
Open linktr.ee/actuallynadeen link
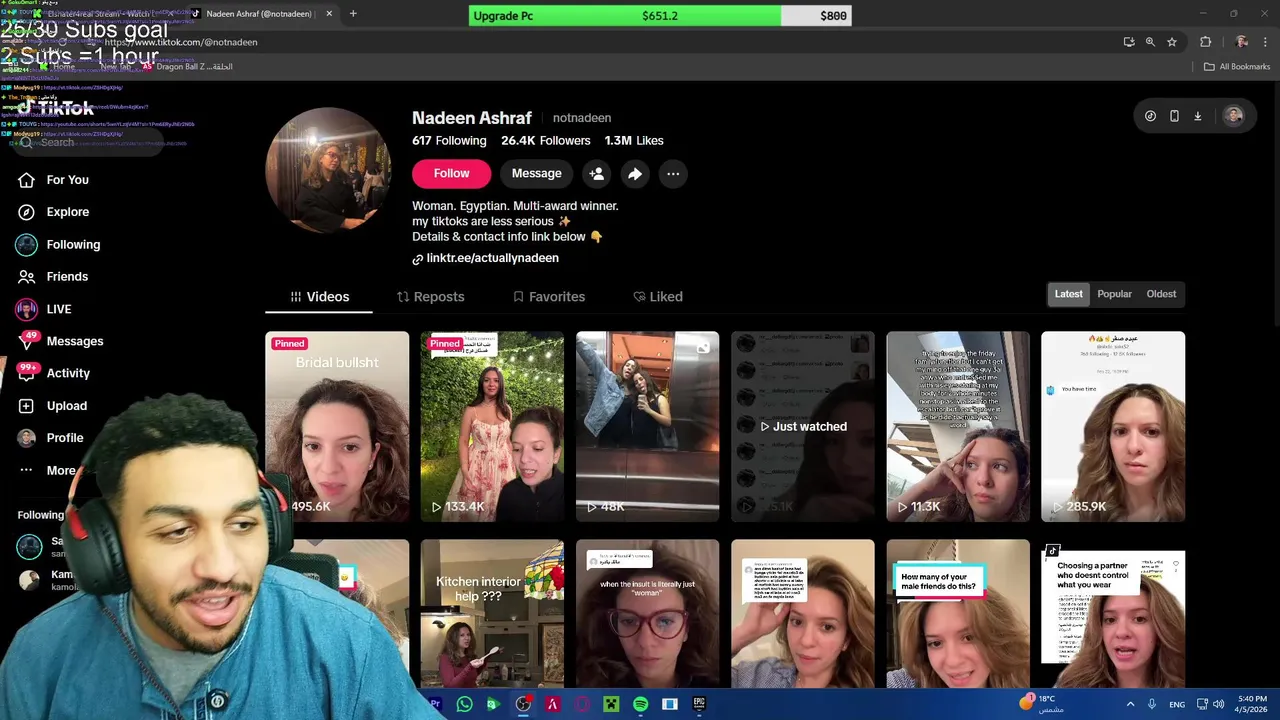point(486,258)
